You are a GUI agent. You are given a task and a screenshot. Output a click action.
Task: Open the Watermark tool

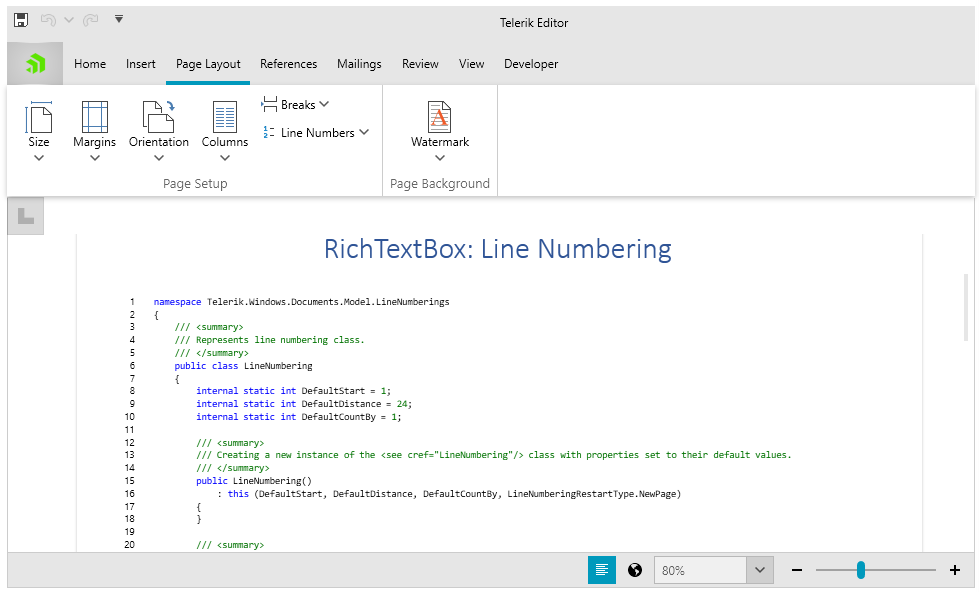[439, 128]
